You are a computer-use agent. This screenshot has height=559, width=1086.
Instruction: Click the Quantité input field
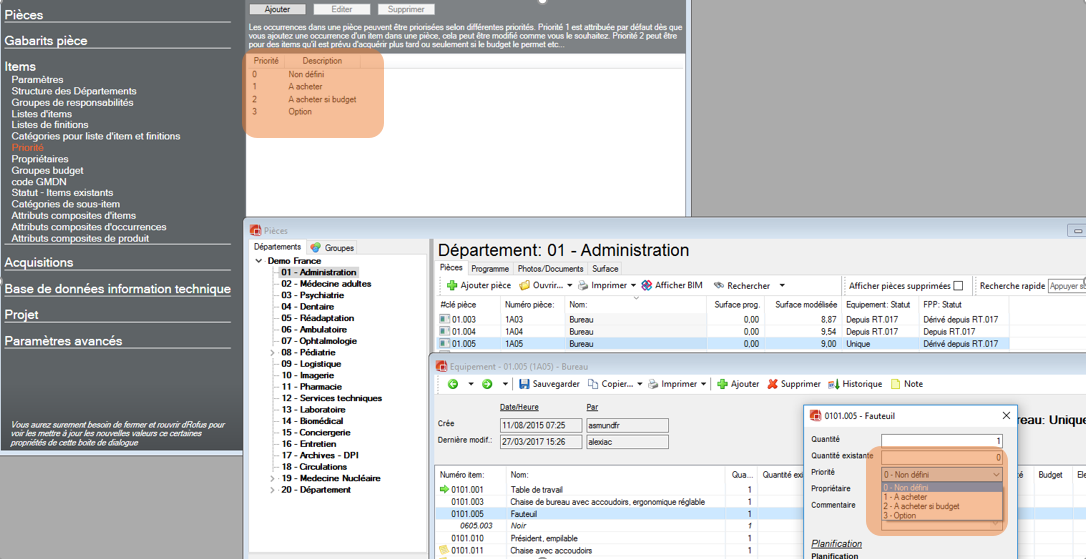941,440
